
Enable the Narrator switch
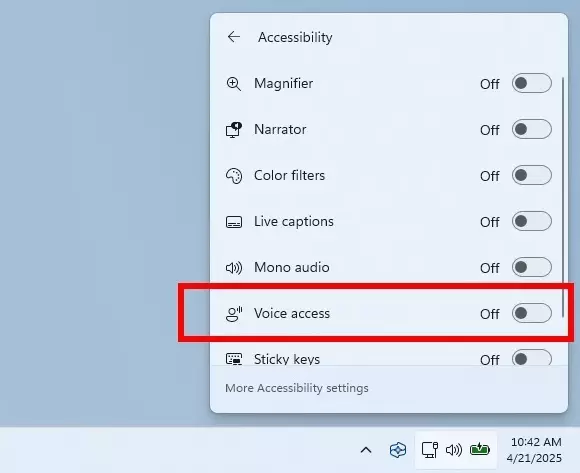click(x=532, y=129)
